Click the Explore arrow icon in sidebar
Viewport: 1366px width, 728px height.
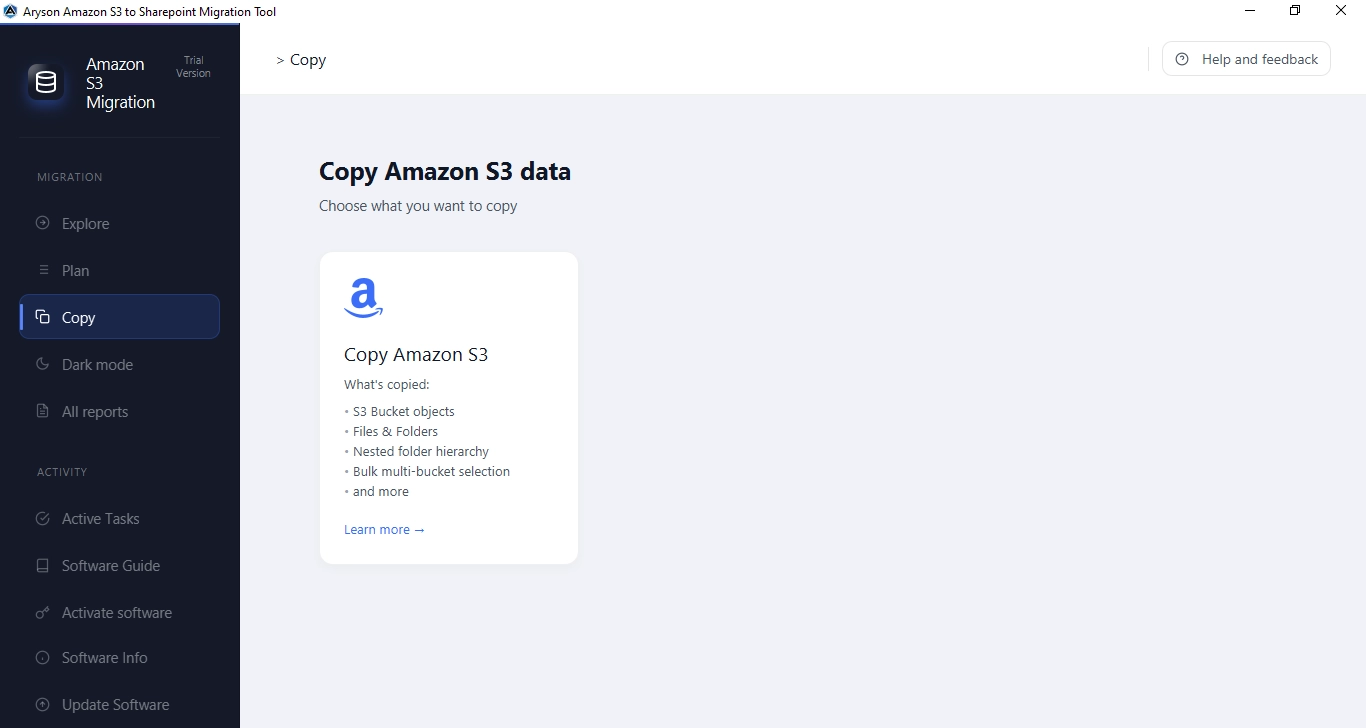point(42,223)
